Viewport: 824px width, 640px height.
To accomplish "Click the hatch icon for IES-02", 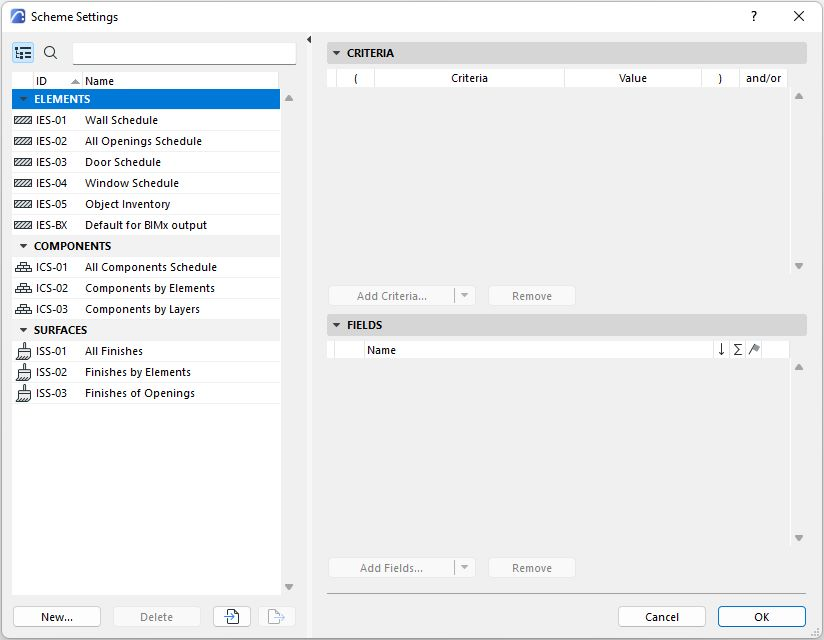I will click(x=23, y=141).
